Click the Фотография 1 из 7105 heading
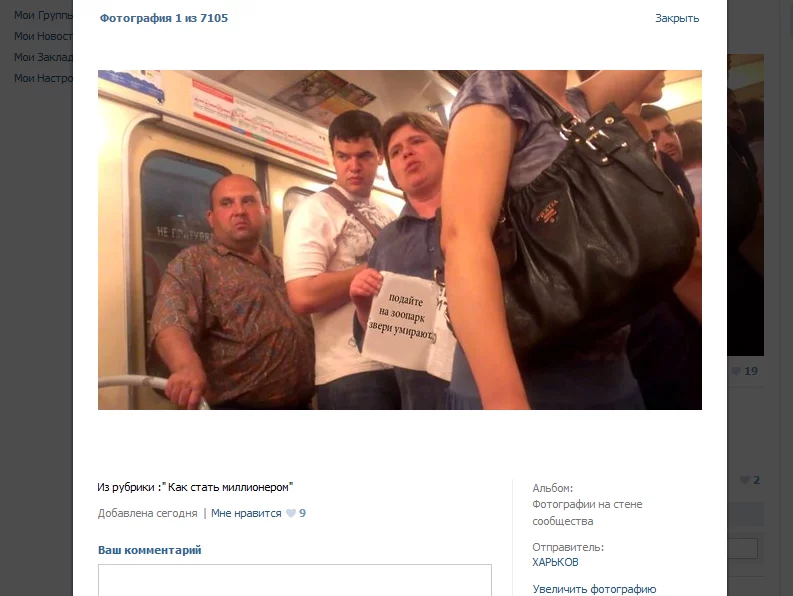This screenshot has height=596, width=793. (164, 18)
